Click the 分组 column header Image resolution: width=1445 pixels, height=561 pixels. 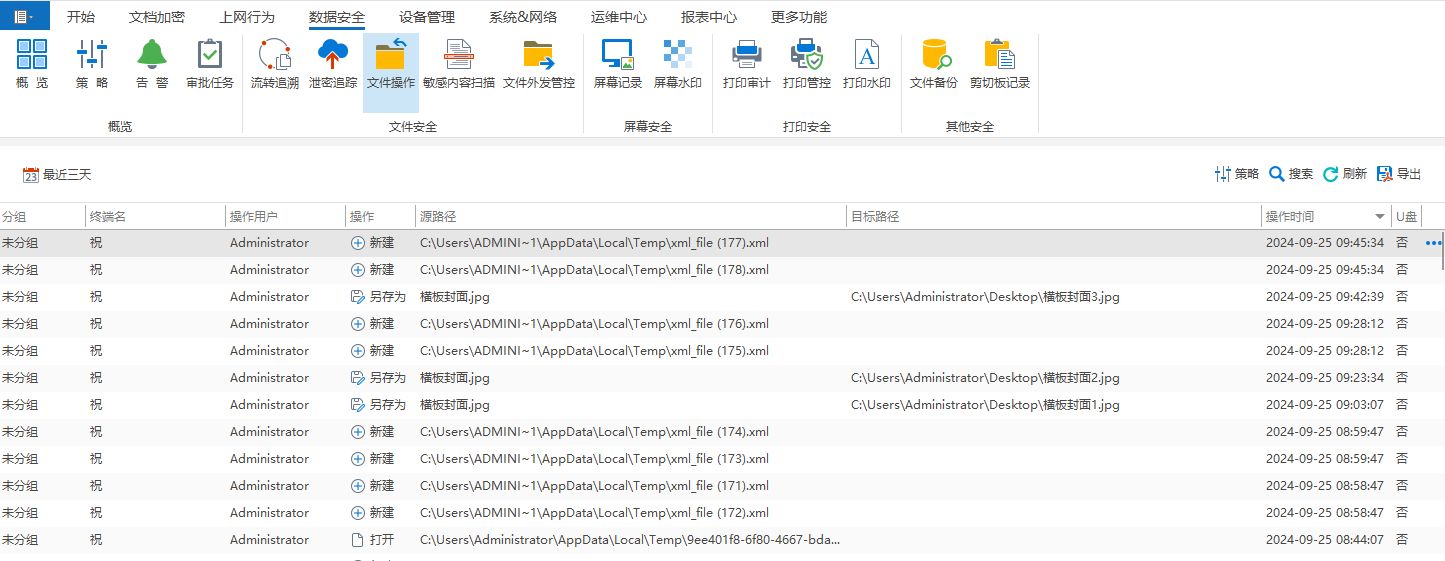(x=42, y=216)
